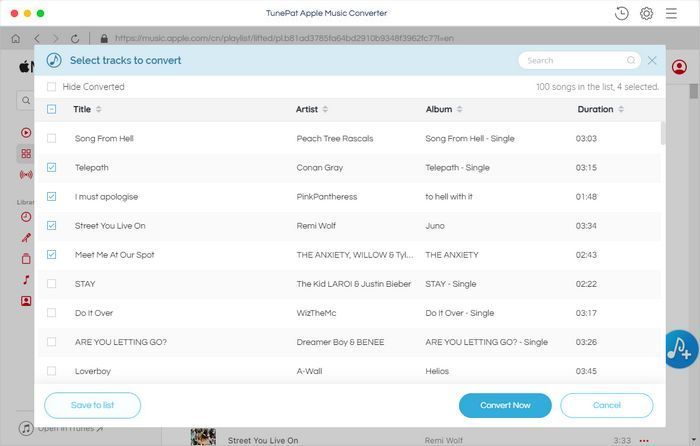Toggle the select-all header checkbox

(51, 109)
